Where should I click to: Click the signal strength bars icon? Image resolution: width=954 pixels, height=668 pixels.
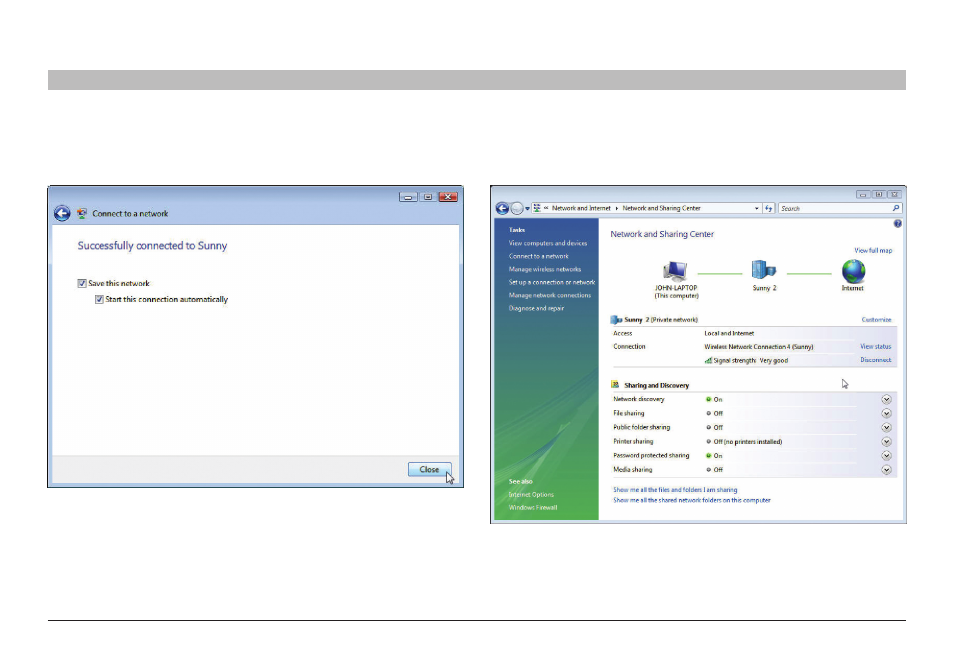click(x=708, y=360)
